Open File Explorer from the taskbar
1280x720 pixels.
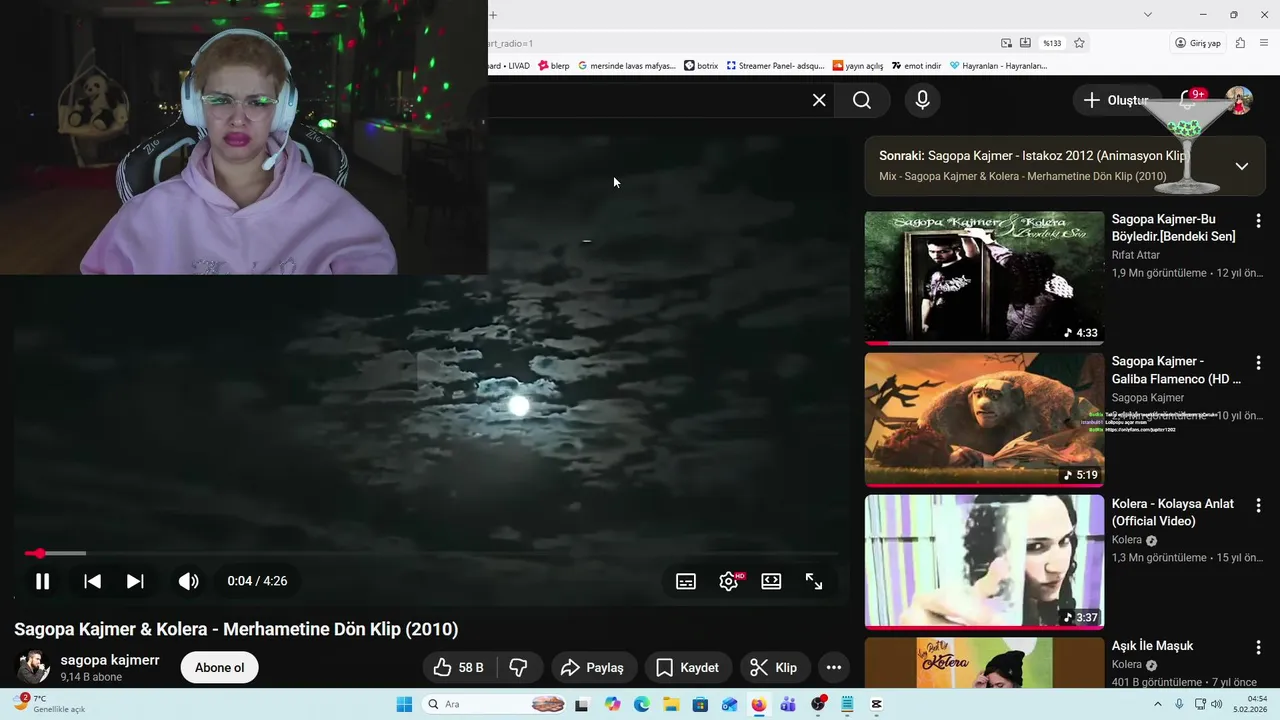point(671,705)
